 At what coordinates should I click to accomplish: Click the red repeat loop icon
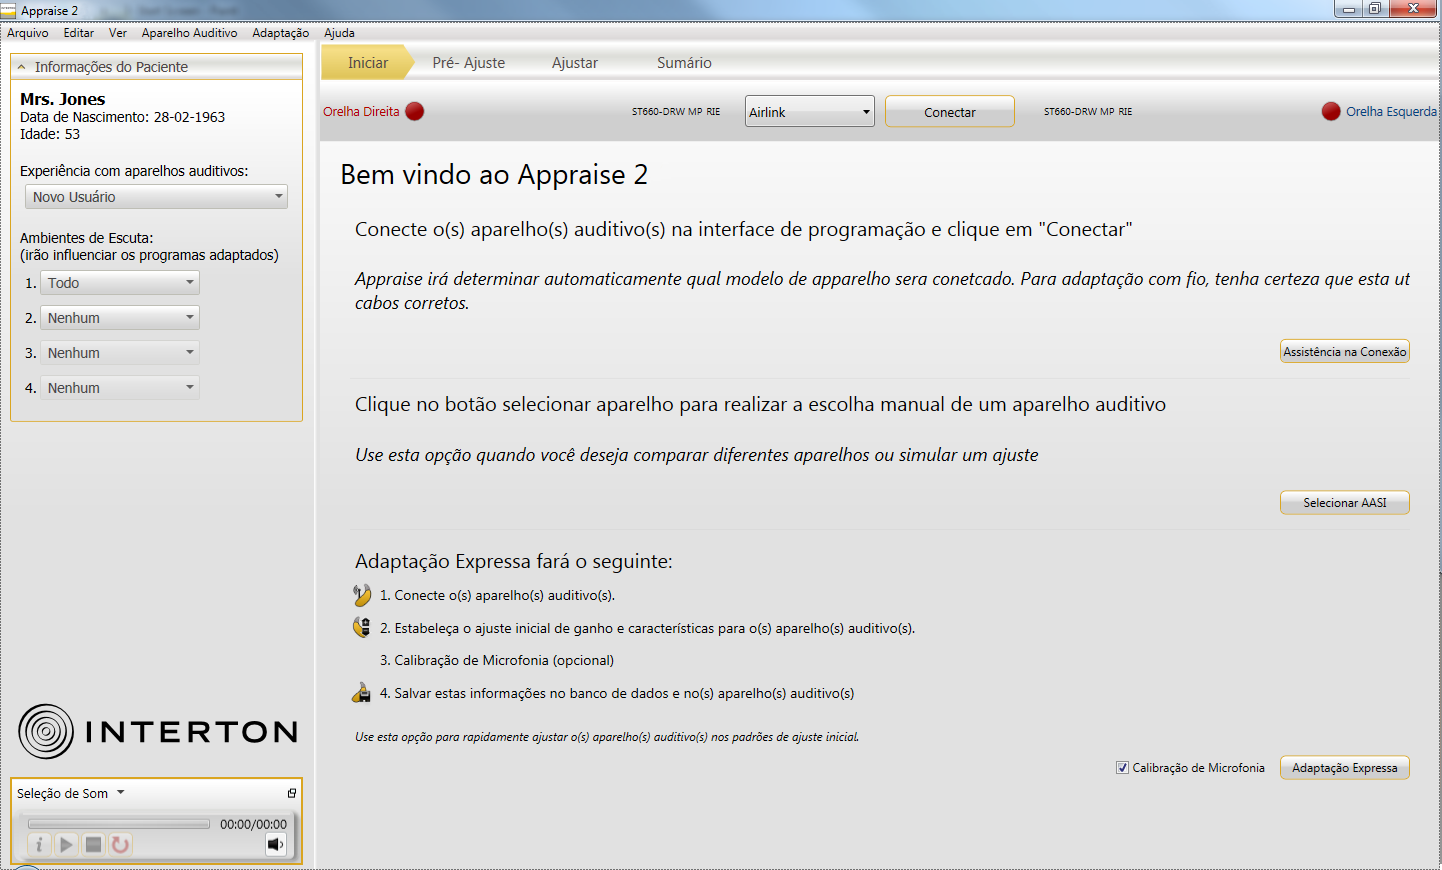pyautogui.click(x=120, y=845)
